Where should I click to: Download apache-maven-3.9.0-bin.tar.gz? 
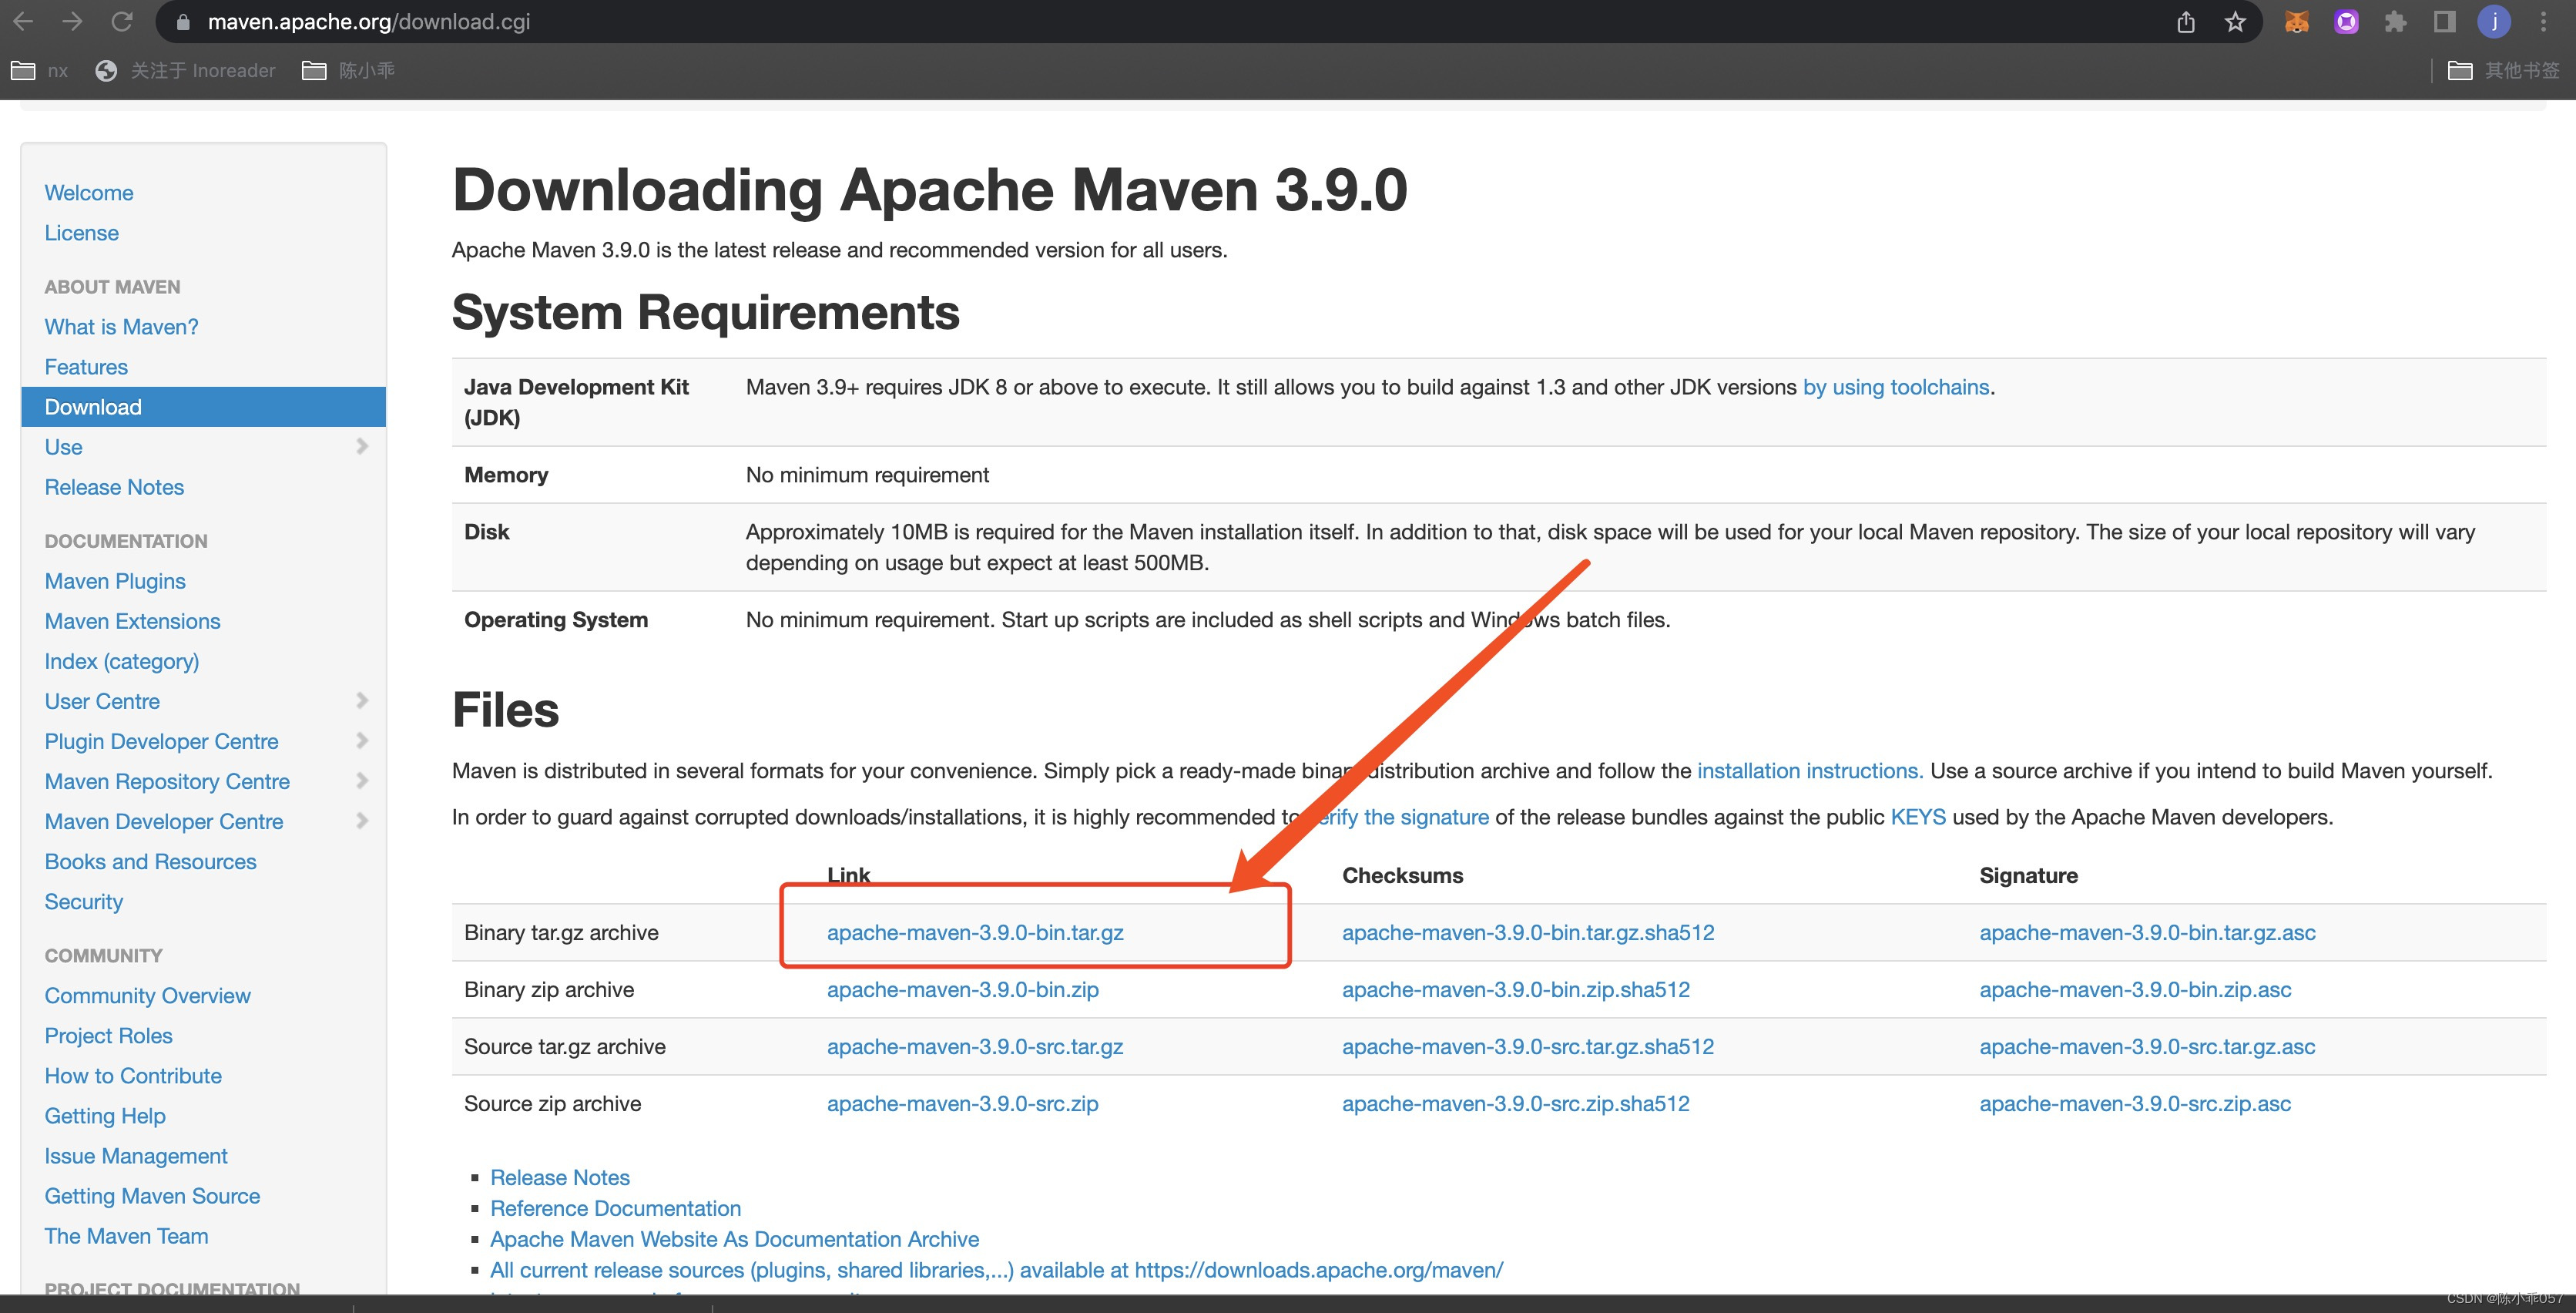[x=975, y=932]
